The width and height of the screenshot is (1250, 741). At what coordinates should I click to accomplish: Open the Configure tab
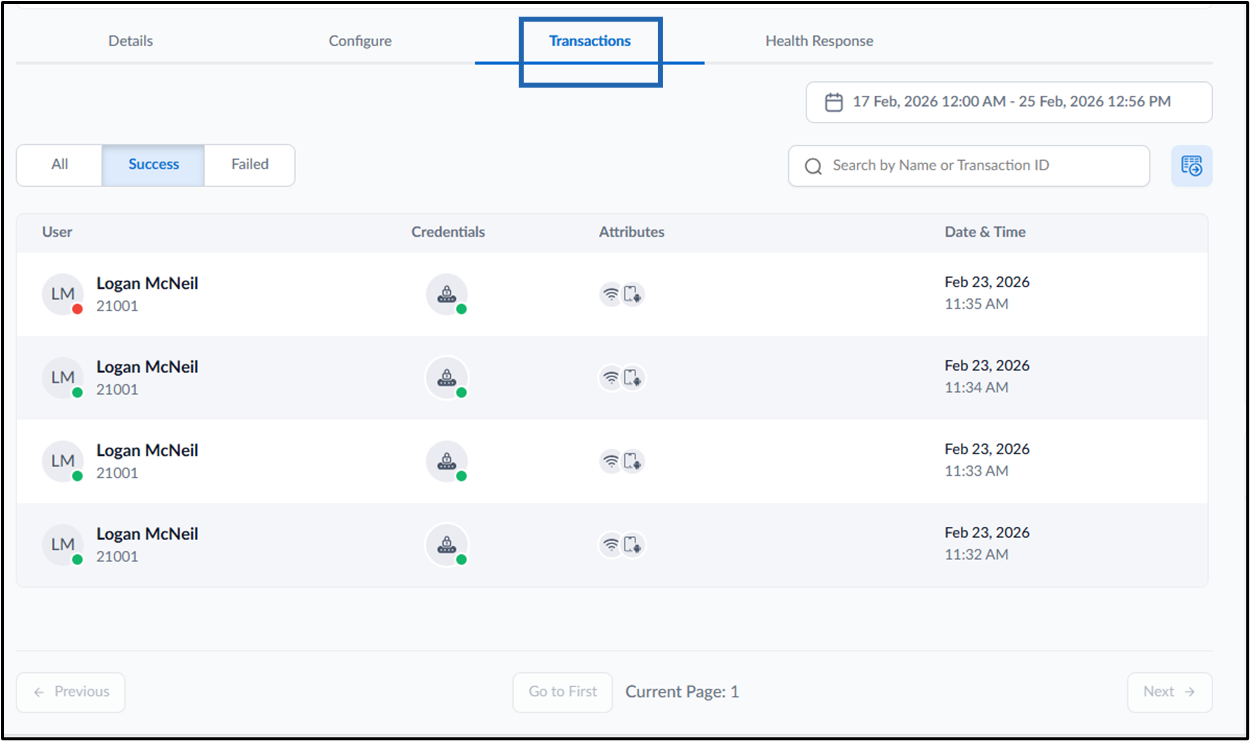[360, 41]
